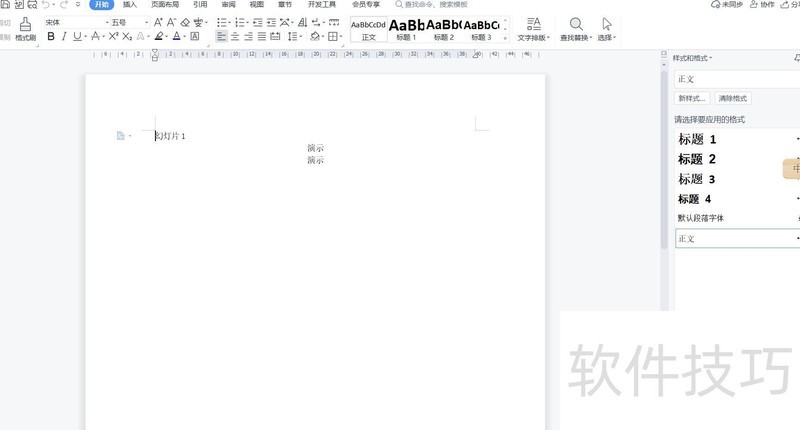
Task: Click the clear formatting eraser icon
Action: click(x=185, y=22)
